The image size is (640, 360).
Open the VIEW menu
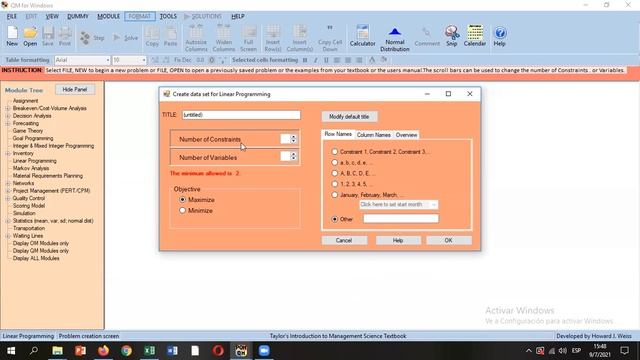52,16
